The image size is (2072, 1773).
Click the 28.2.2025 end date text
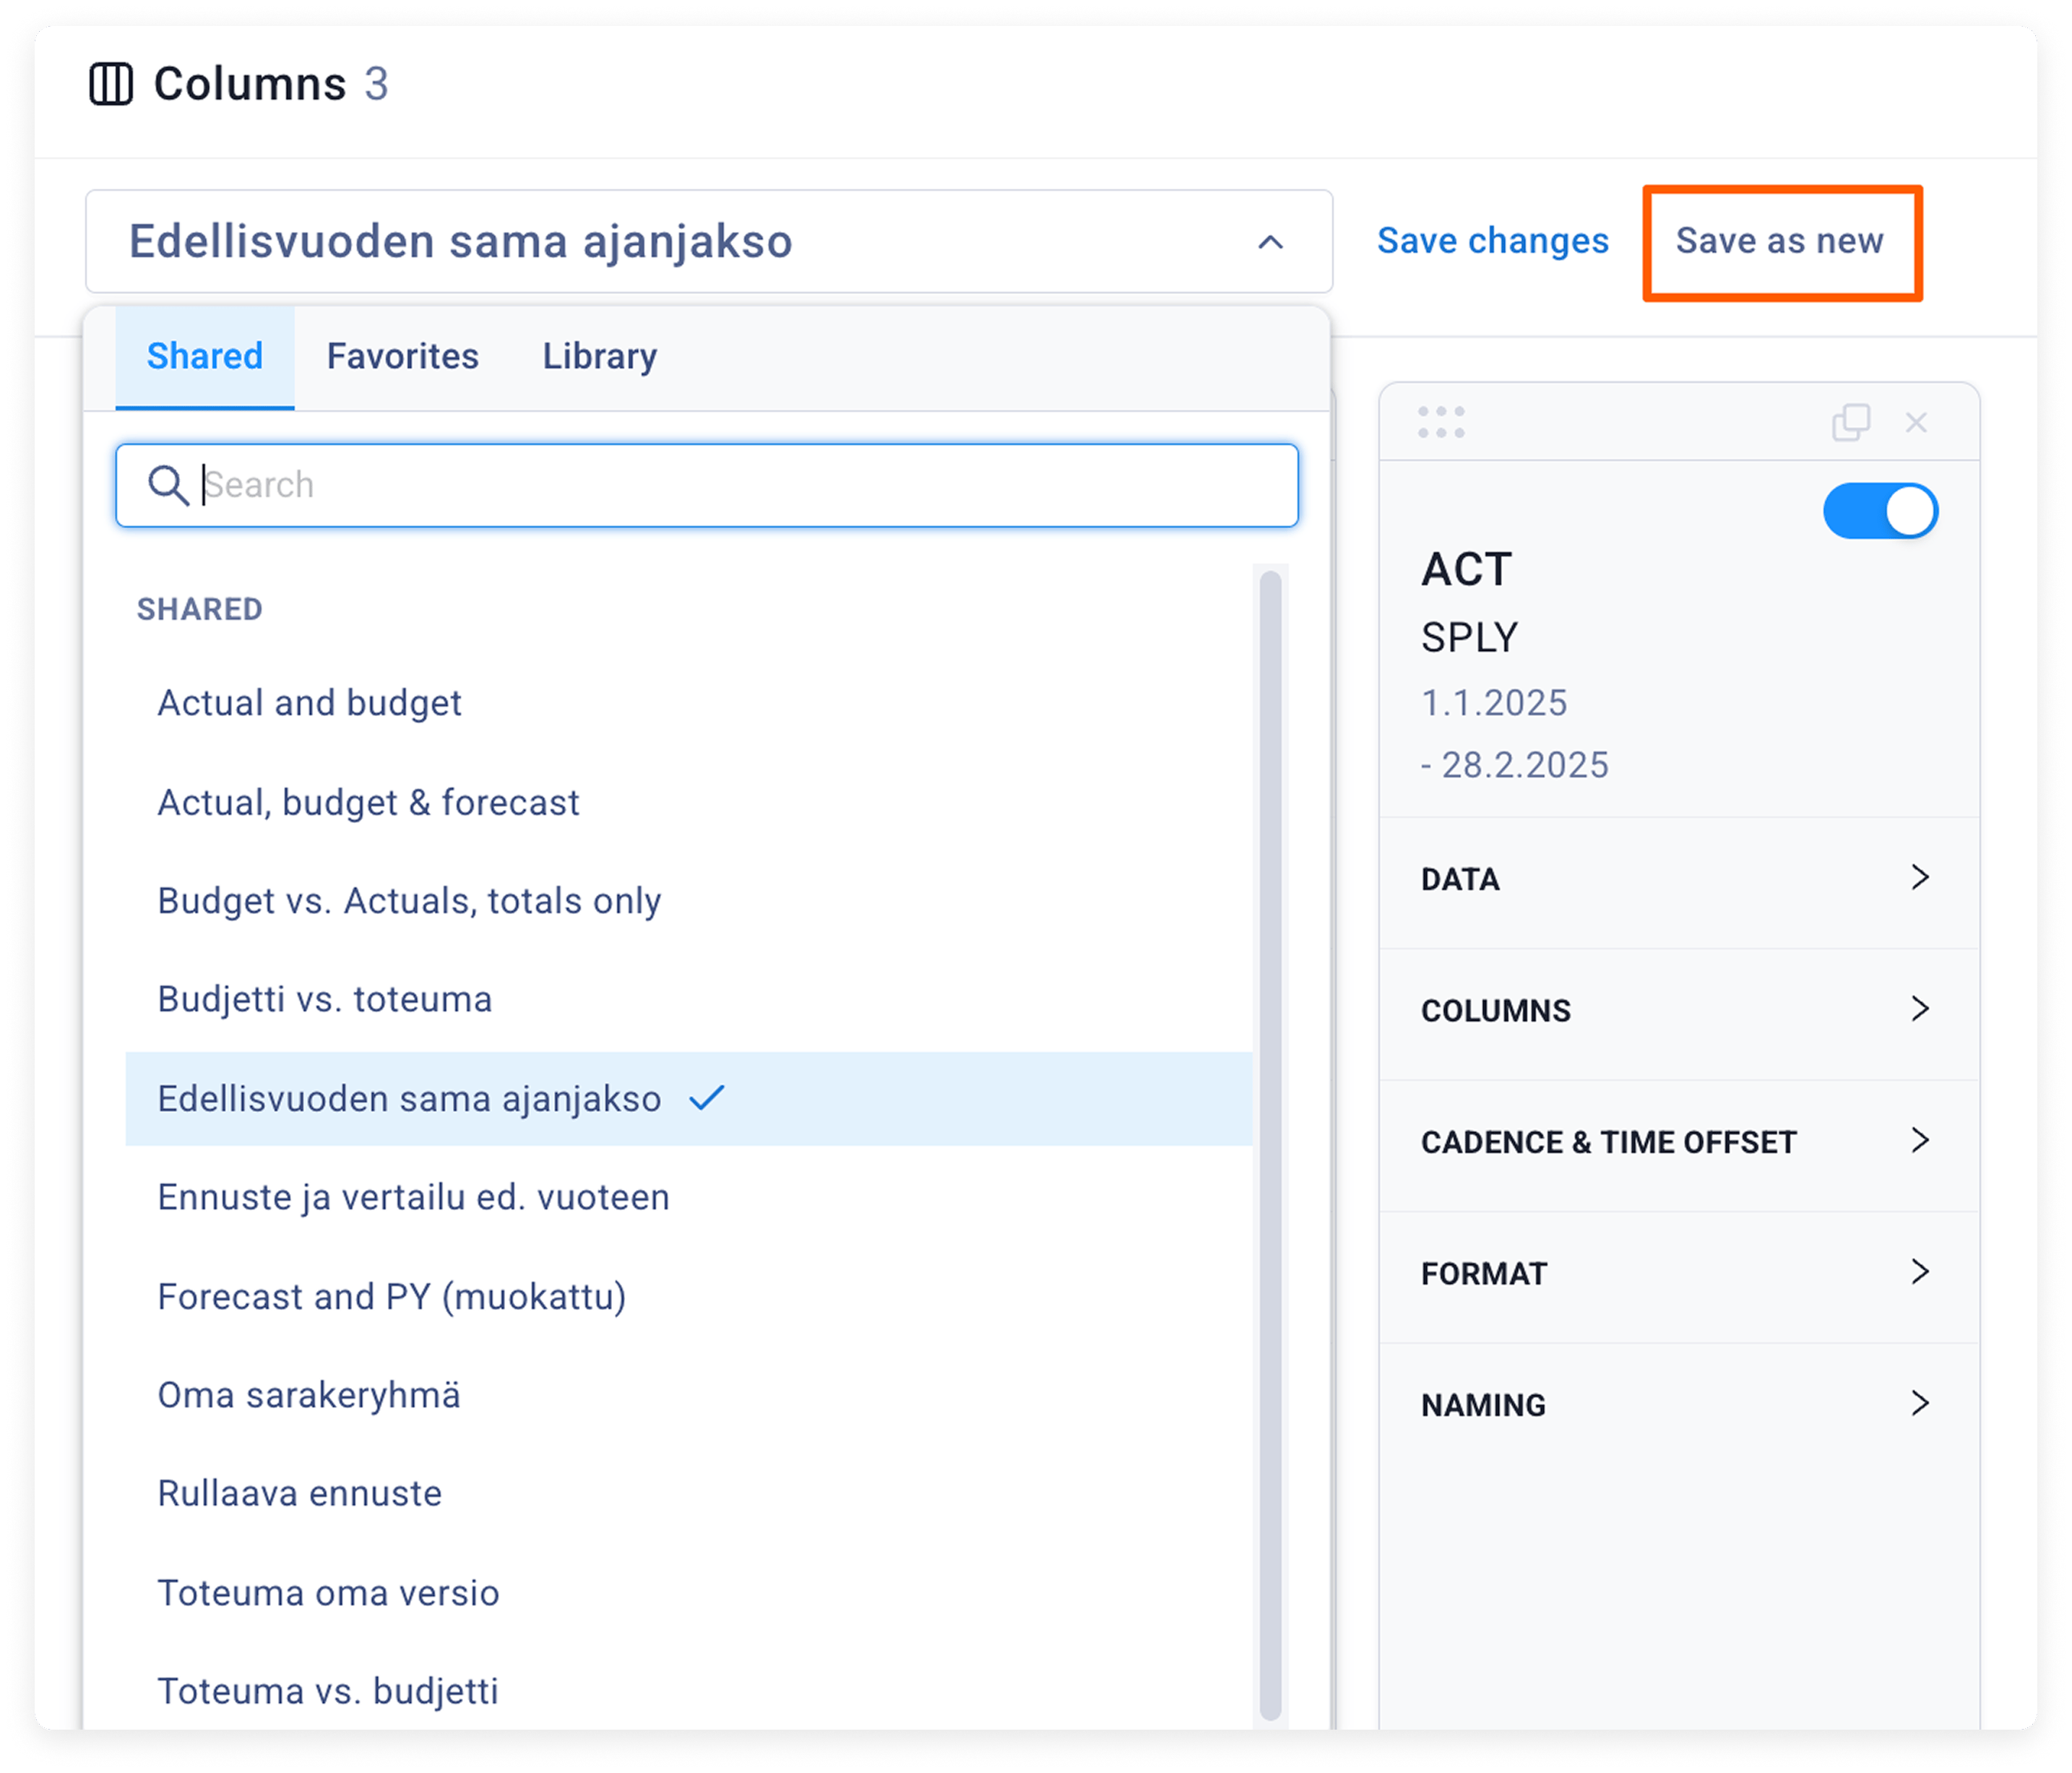pos(1524,765)
